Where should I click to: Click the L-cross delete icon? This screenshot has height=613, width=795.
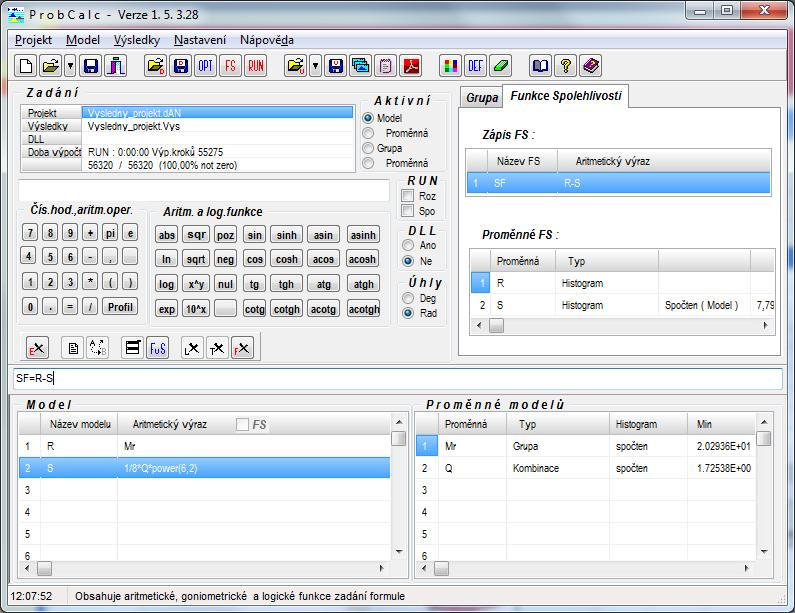(192, 348)
